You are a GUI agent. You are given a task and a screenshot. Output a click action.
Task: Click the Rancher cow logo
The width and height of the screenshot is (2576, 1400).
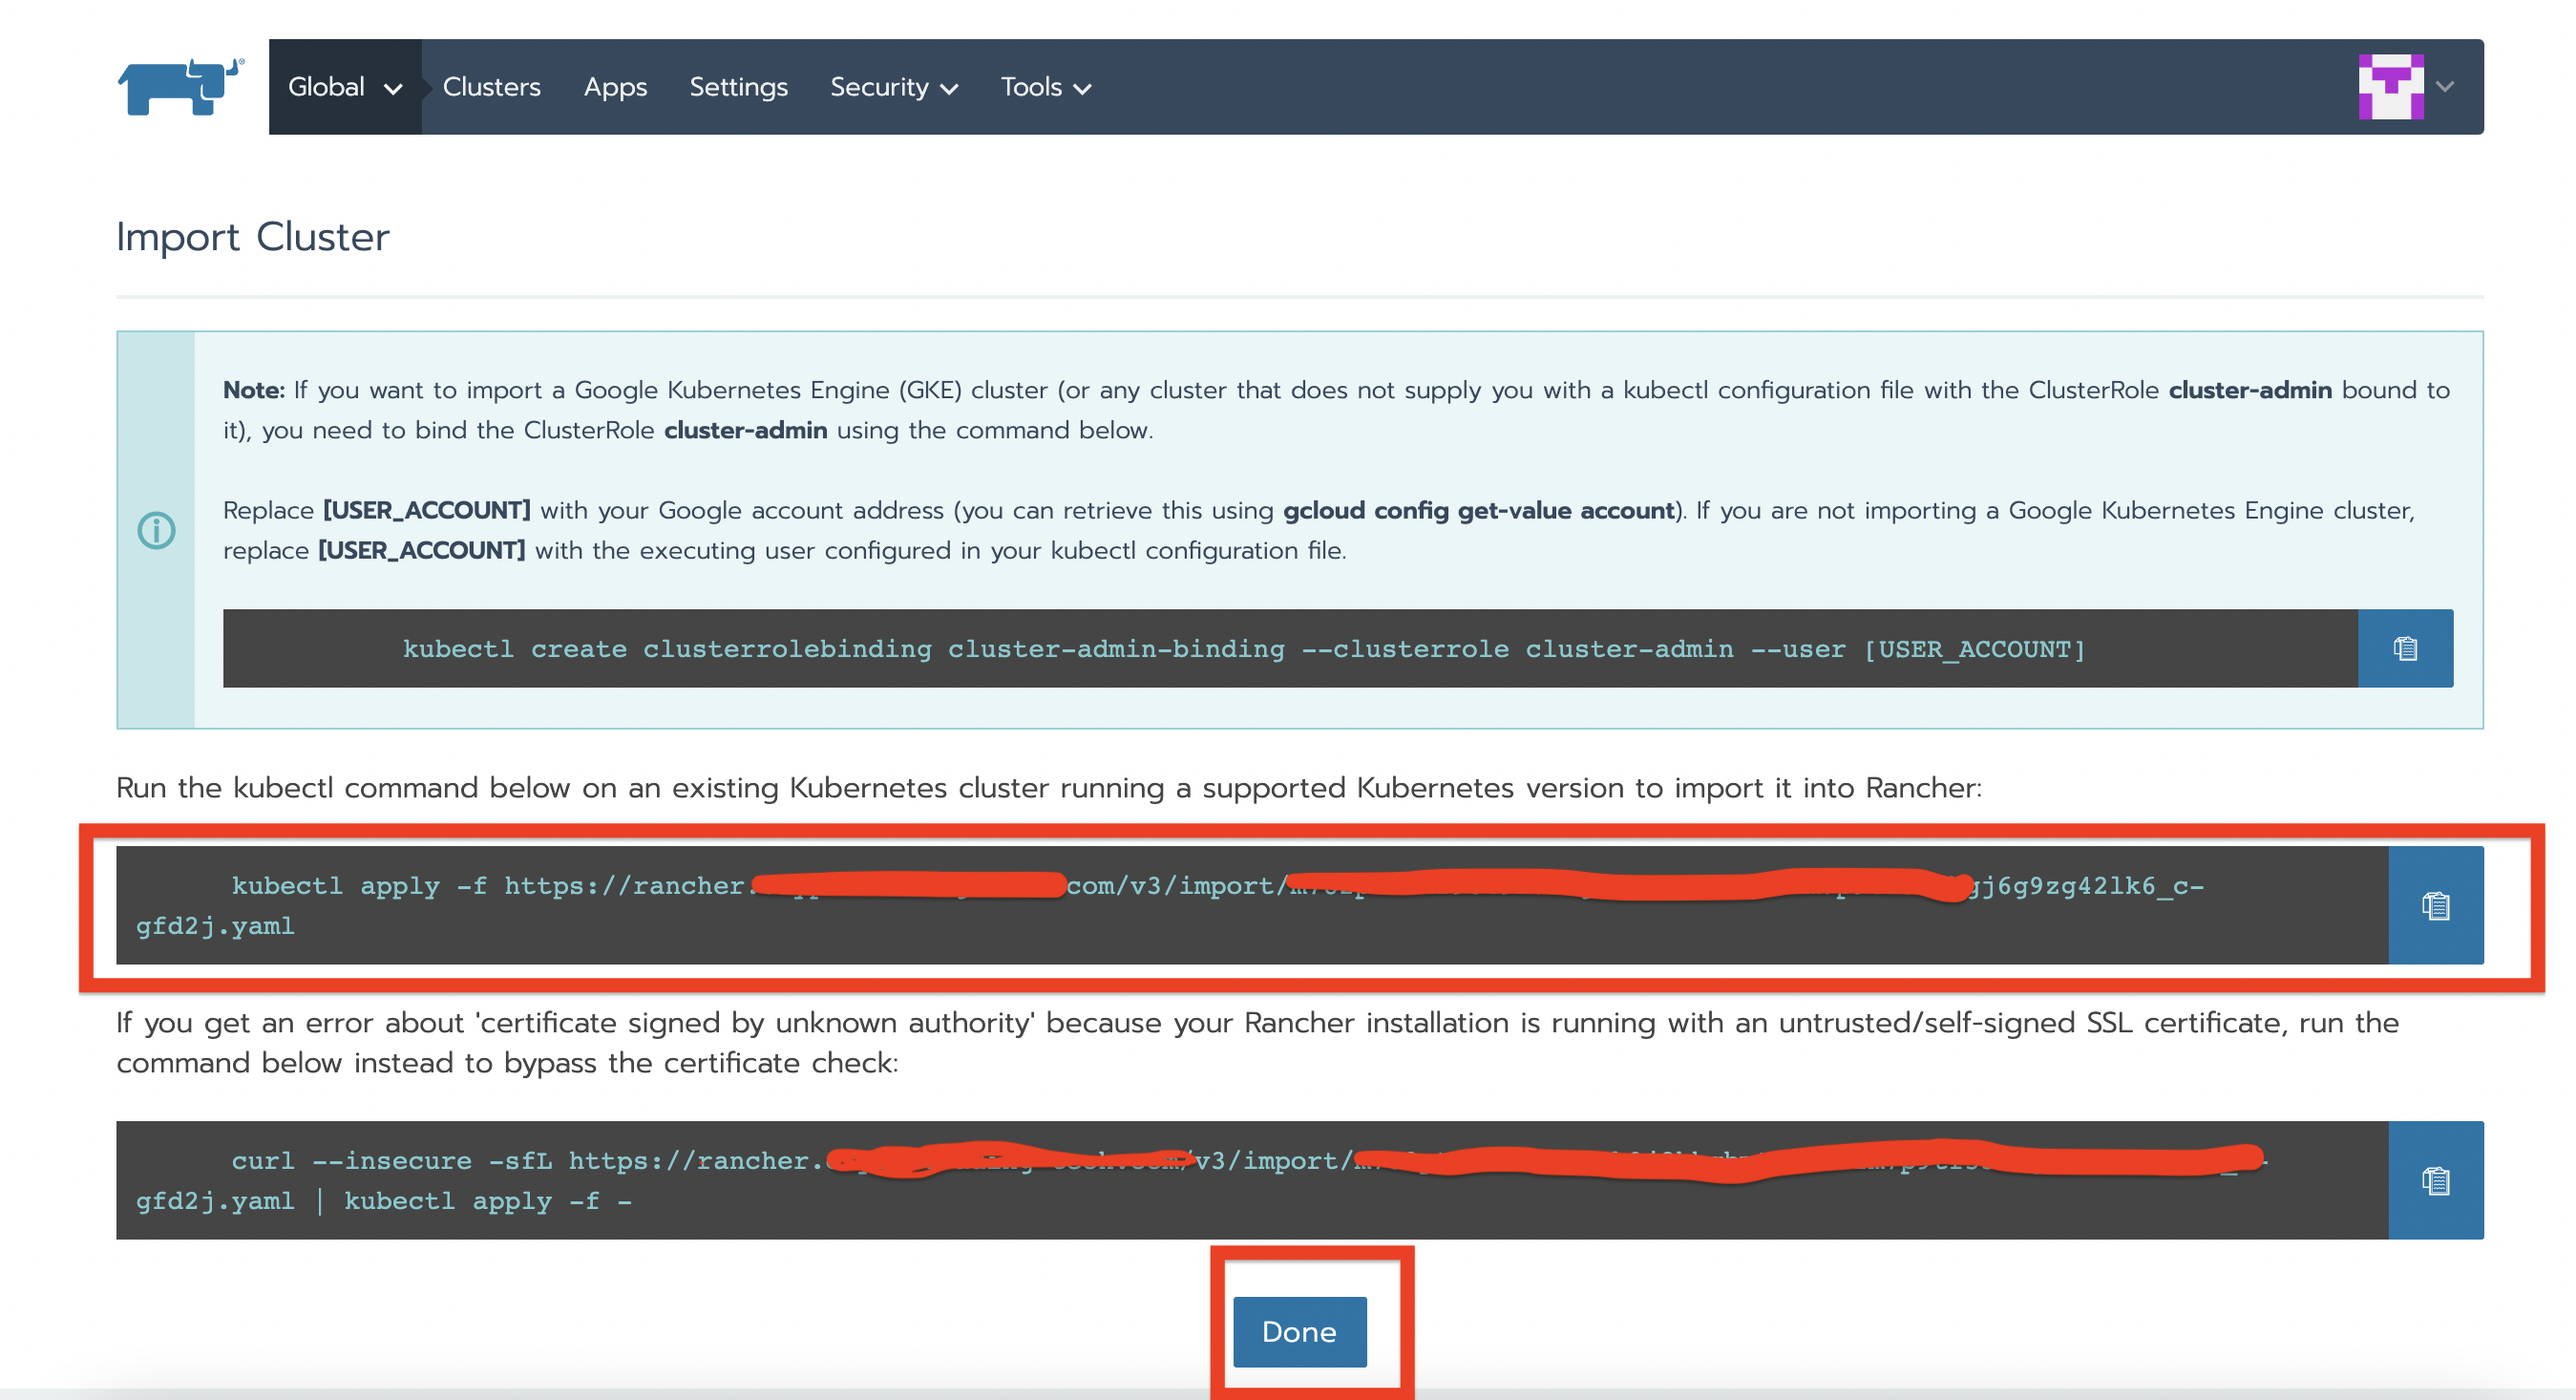point(180,86)
